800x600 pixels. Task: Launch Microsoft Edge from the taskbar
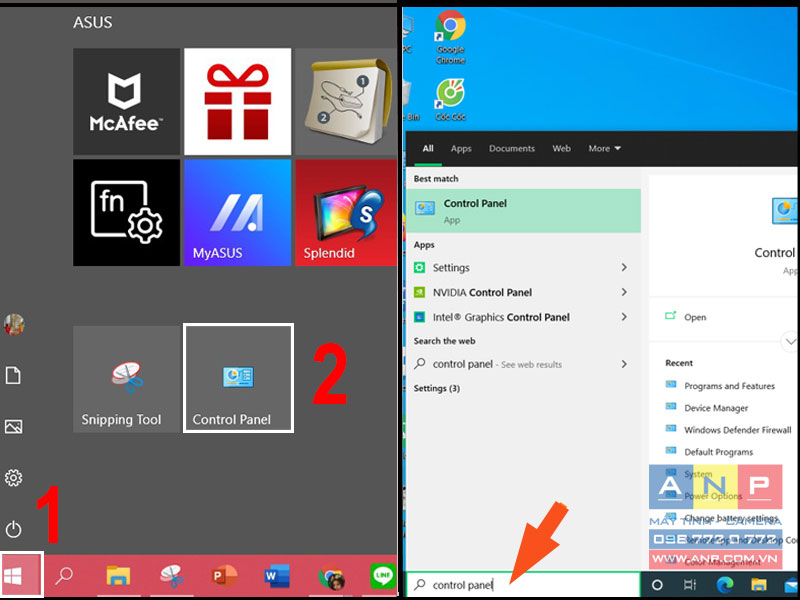(x=724, y=585)
